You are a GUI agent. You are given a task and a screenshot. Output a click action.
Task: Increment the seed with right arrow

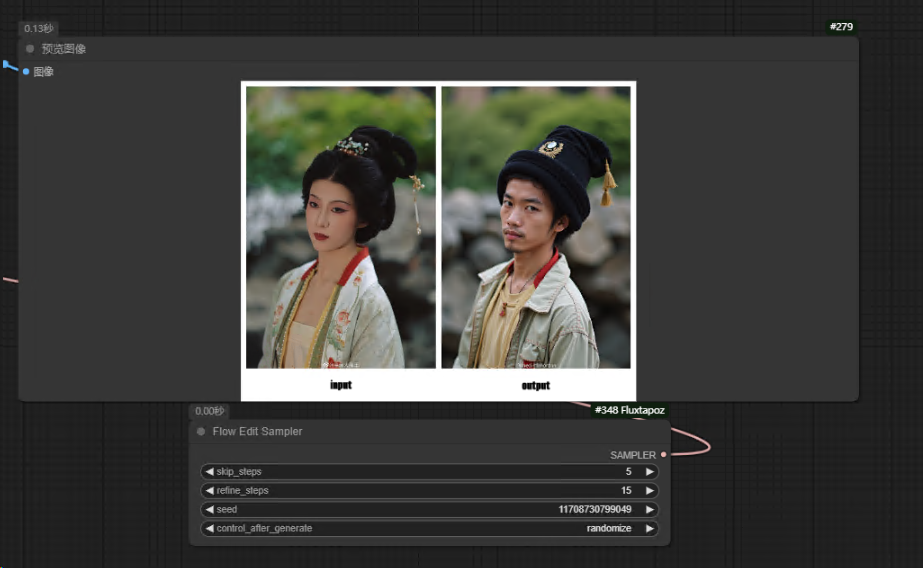[649, 510]
